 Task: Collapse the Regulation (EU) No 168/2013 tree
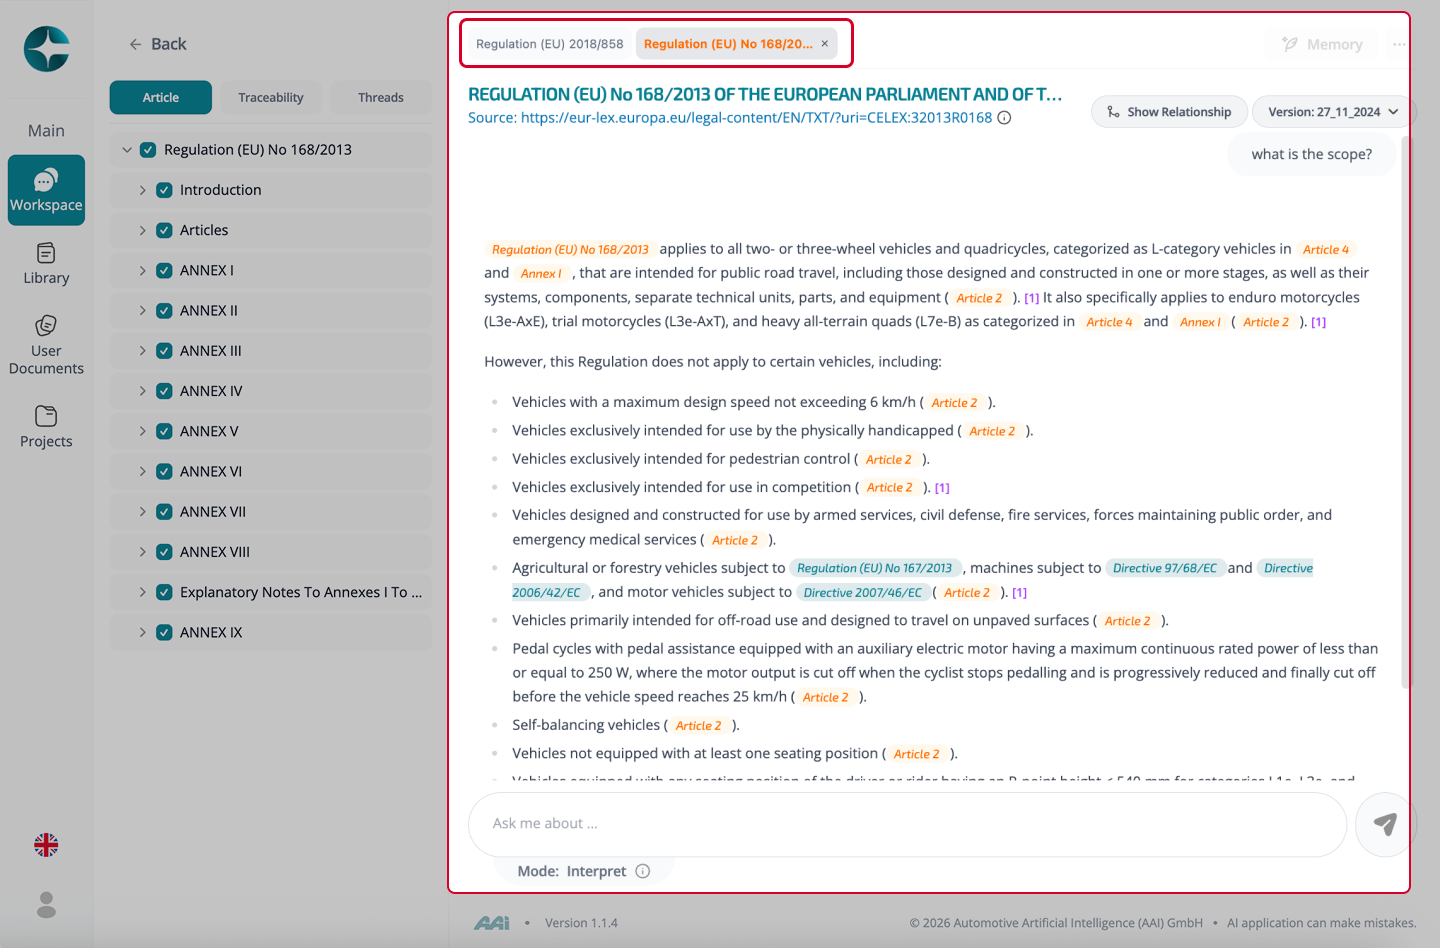tap(127, 150)
